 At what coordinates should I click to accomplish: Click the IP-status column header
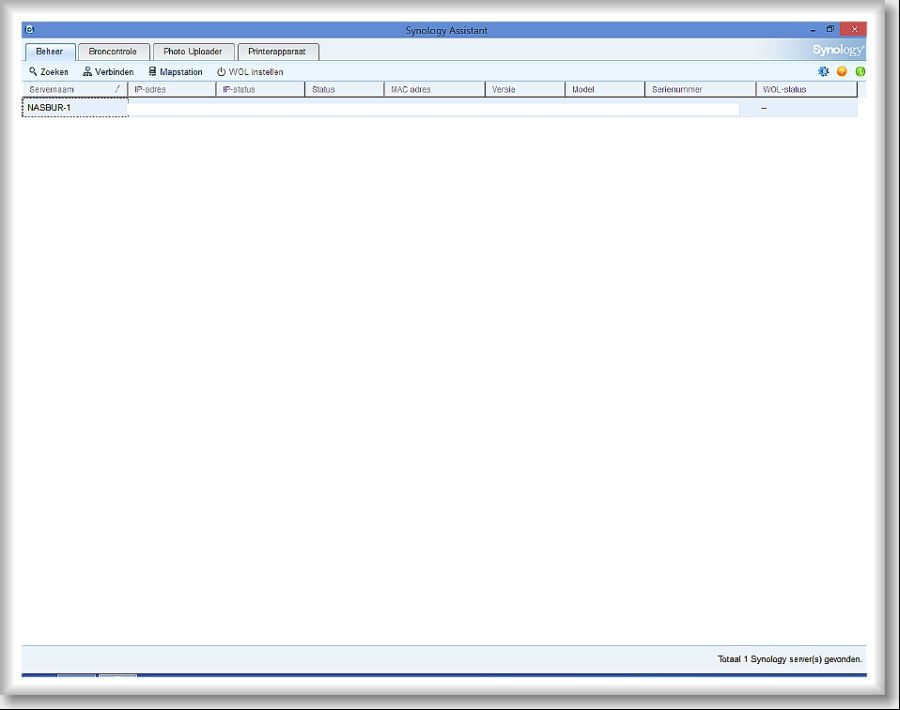pyautogui.click(x=260, y=90)
